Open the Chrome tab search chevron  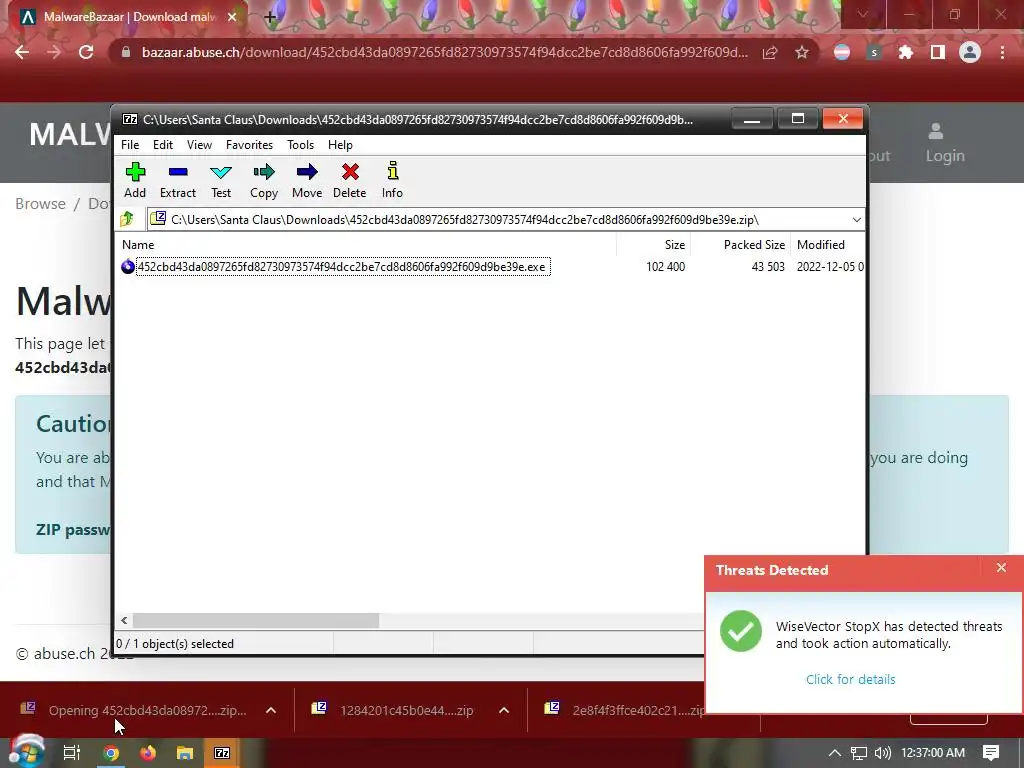tap(863, 14)
